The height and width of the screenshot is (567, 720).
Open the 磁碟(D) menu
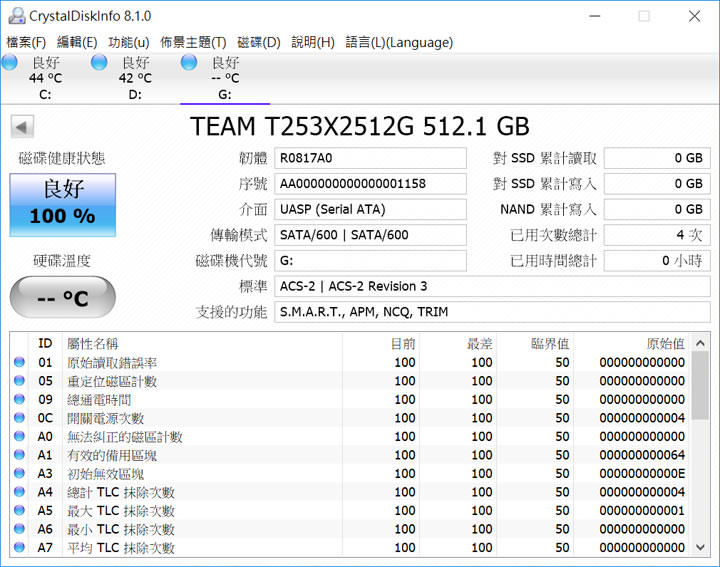[259, 42]
